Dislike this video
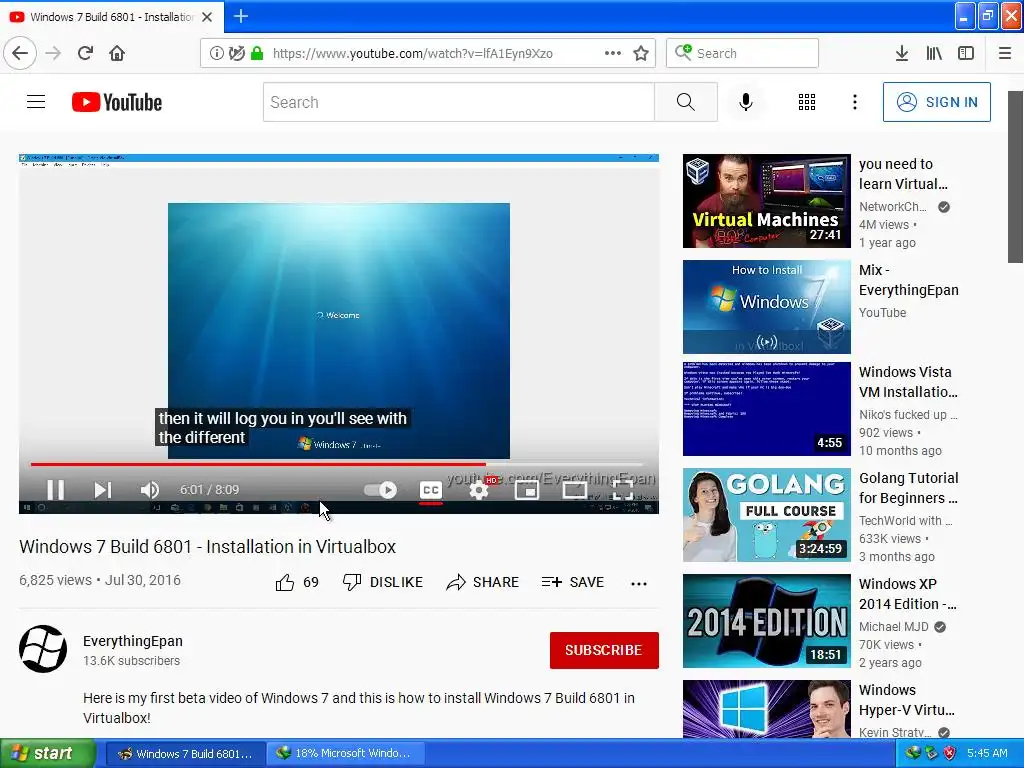This screenshot has height=768, width=1024. 383,582
